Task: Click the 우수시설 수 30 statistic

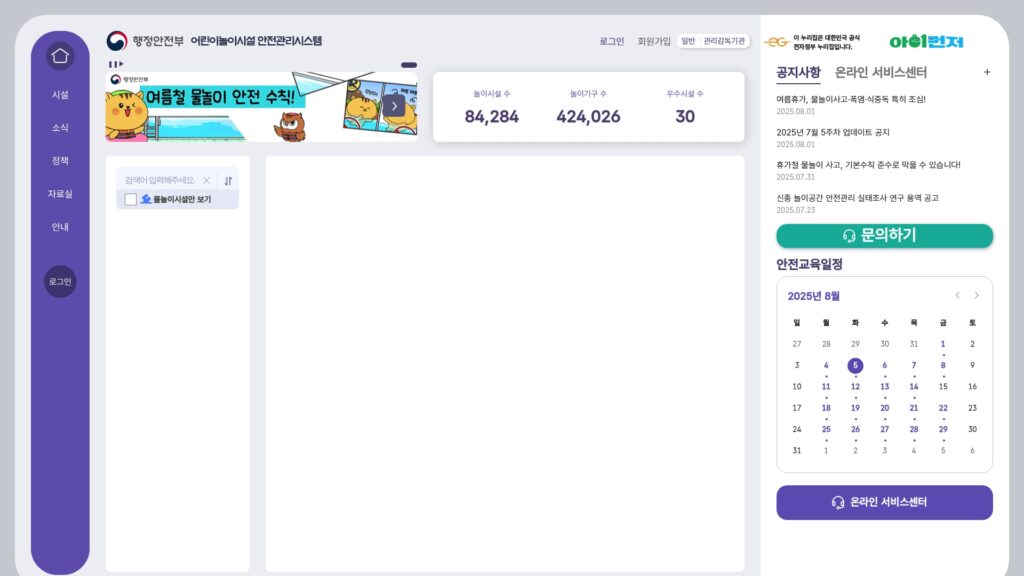Action: click(684, 108)
